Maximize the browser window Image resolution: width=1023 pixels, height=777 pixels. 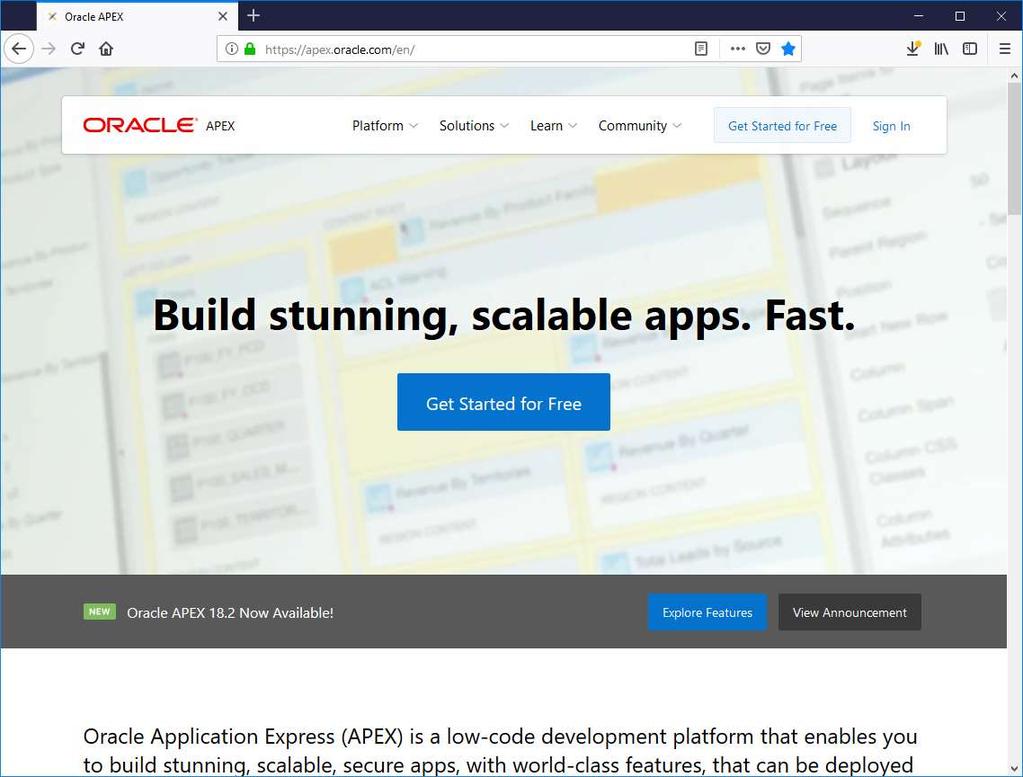[x=960, y=16]
